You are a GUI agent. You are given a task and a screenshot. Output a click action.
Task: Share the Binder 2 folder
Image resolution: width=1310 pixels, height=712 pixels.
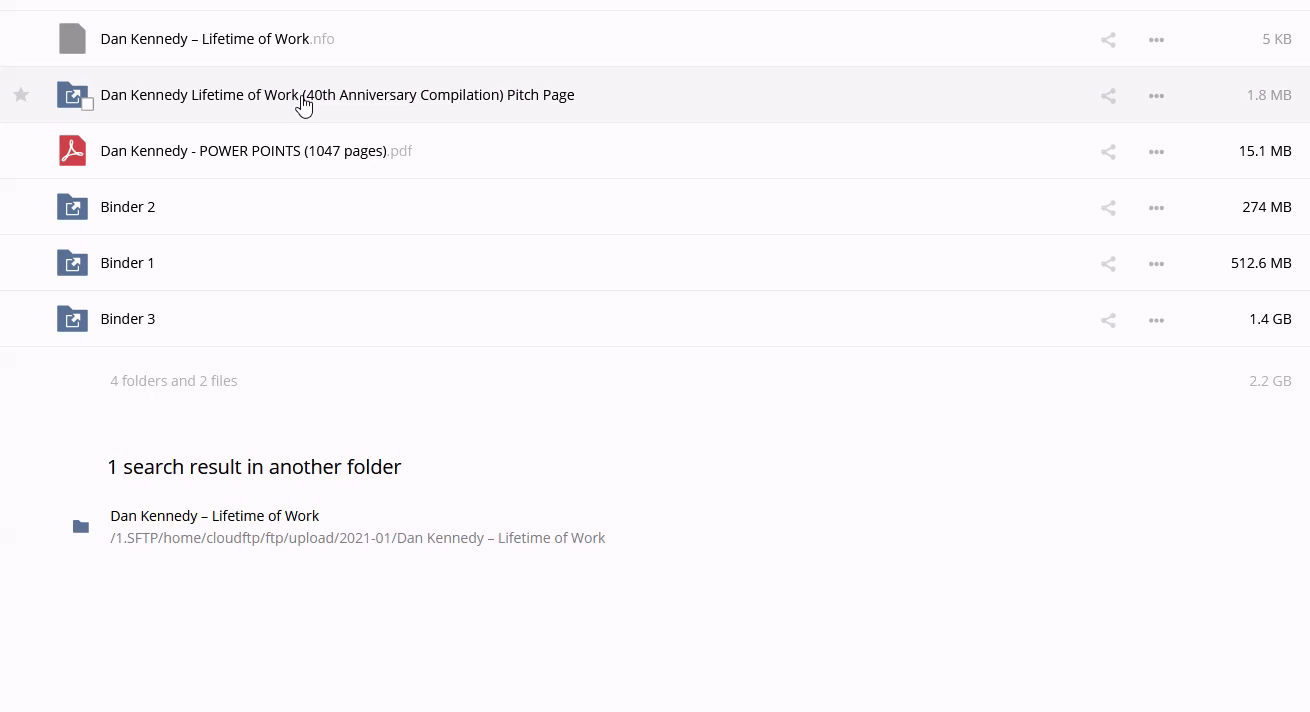tap(1108, 208)
